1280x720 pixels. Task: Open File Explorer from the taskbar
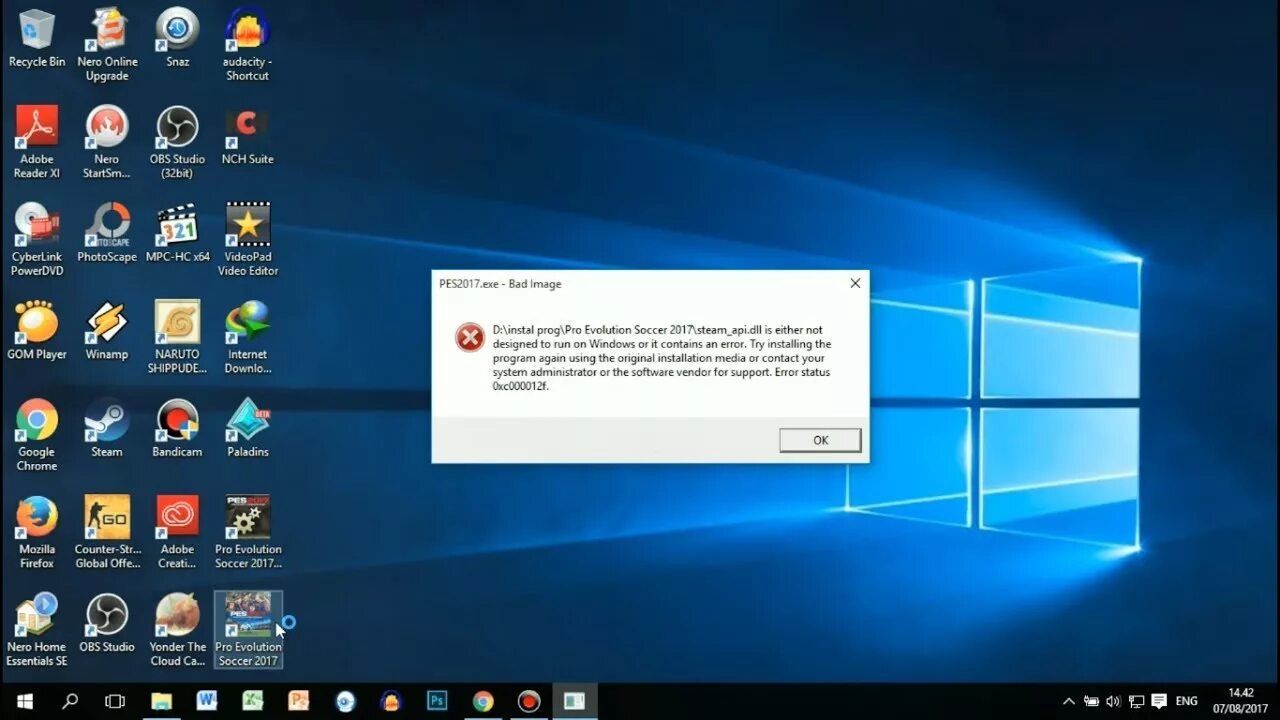[161, 701]
